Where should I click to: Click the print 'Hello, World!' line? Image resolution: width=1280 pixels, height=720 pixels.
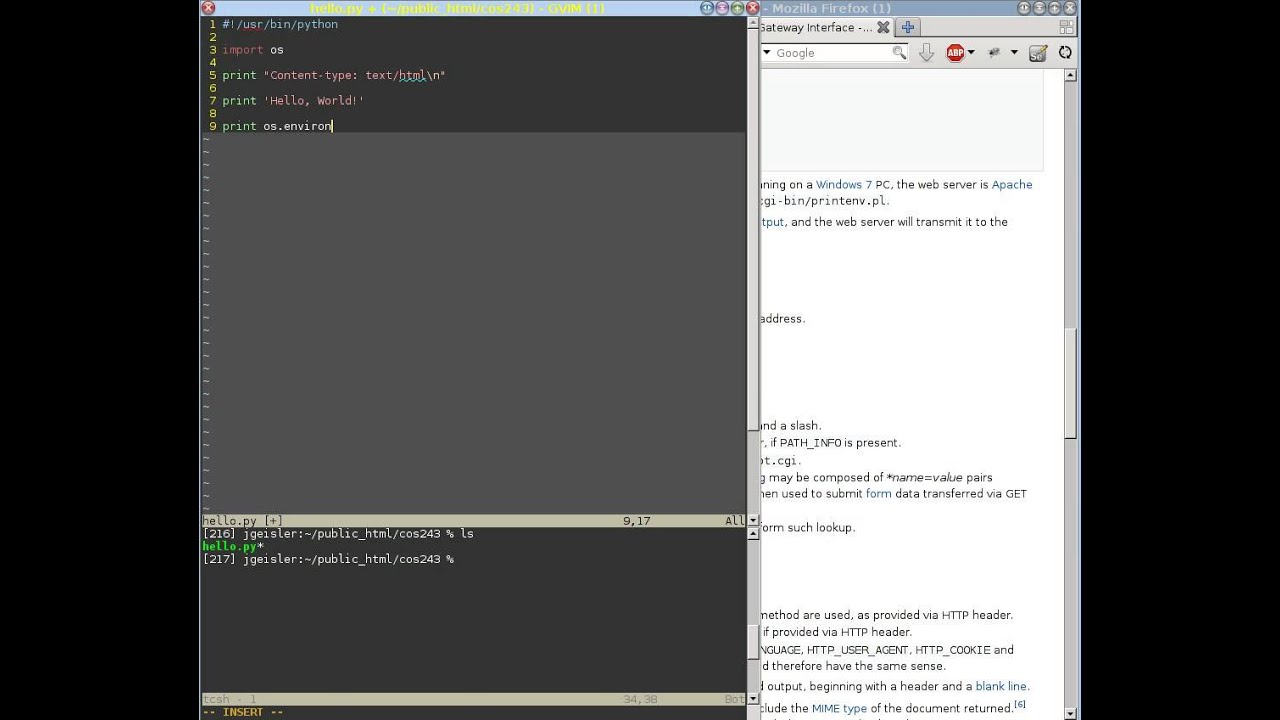293,101
